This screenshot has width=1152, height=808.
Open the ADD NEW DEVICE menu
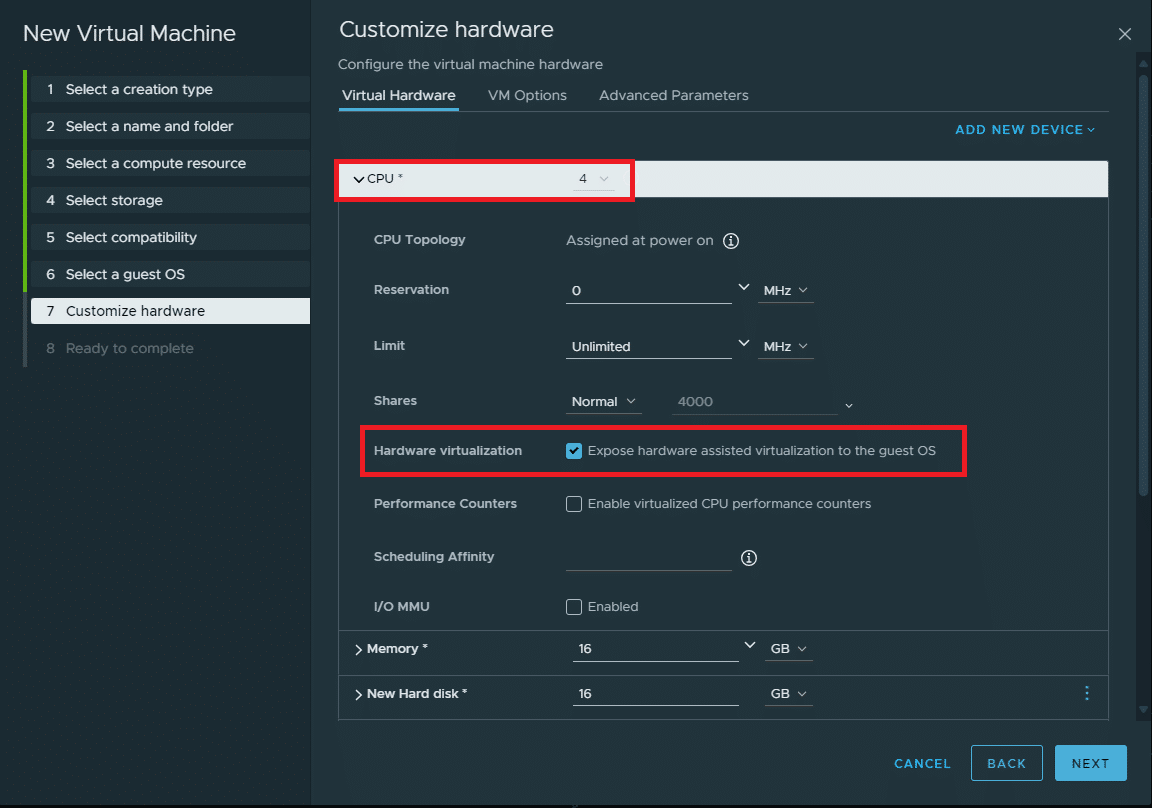(x=1025, y=130)
